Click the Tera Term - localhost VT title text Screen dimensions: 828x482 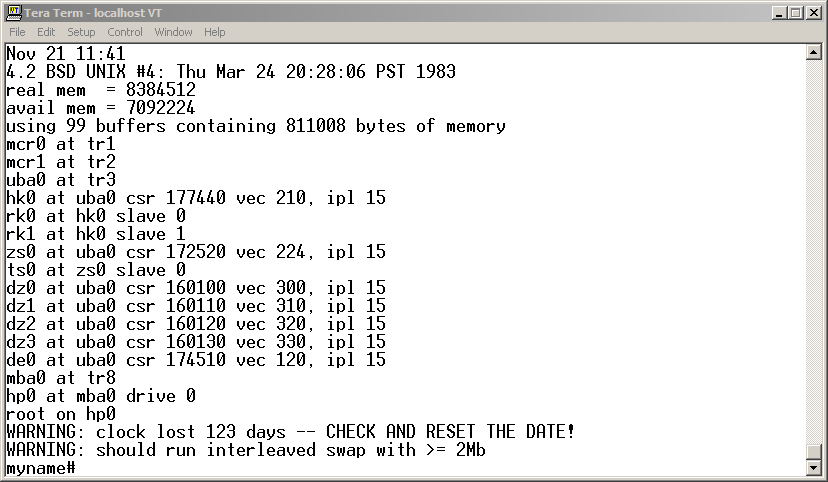[93, 13]
